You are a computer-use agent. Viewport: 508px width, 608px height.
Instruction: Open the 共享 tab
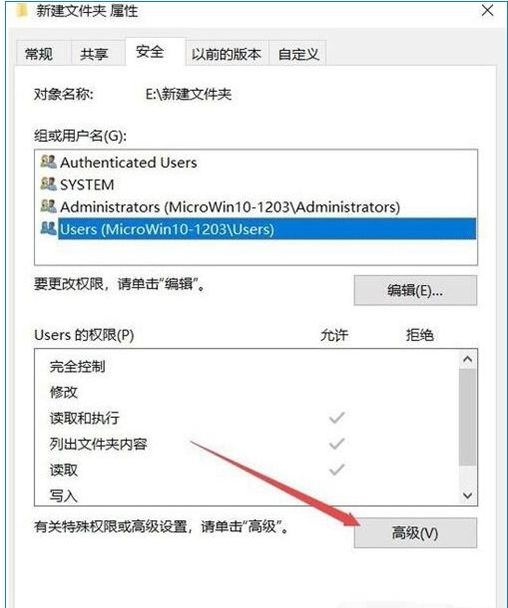pos(93,54)
